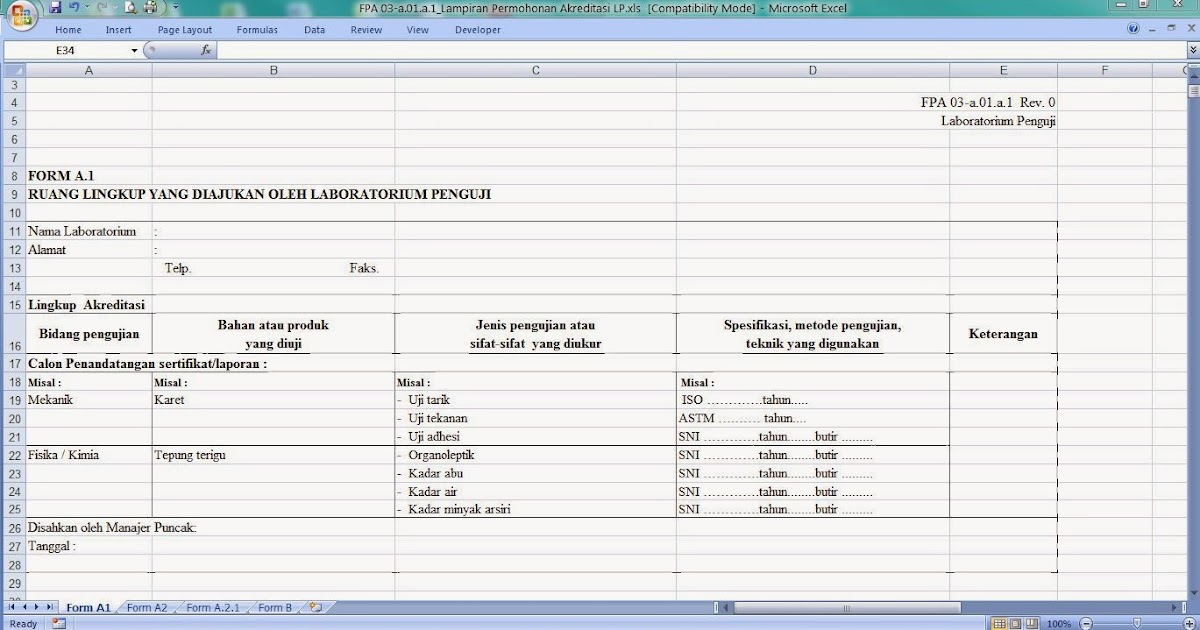Switch to Normal view using status bar icon
The height and width of the screenshot is (630, 1200).
click(1000, 623)
